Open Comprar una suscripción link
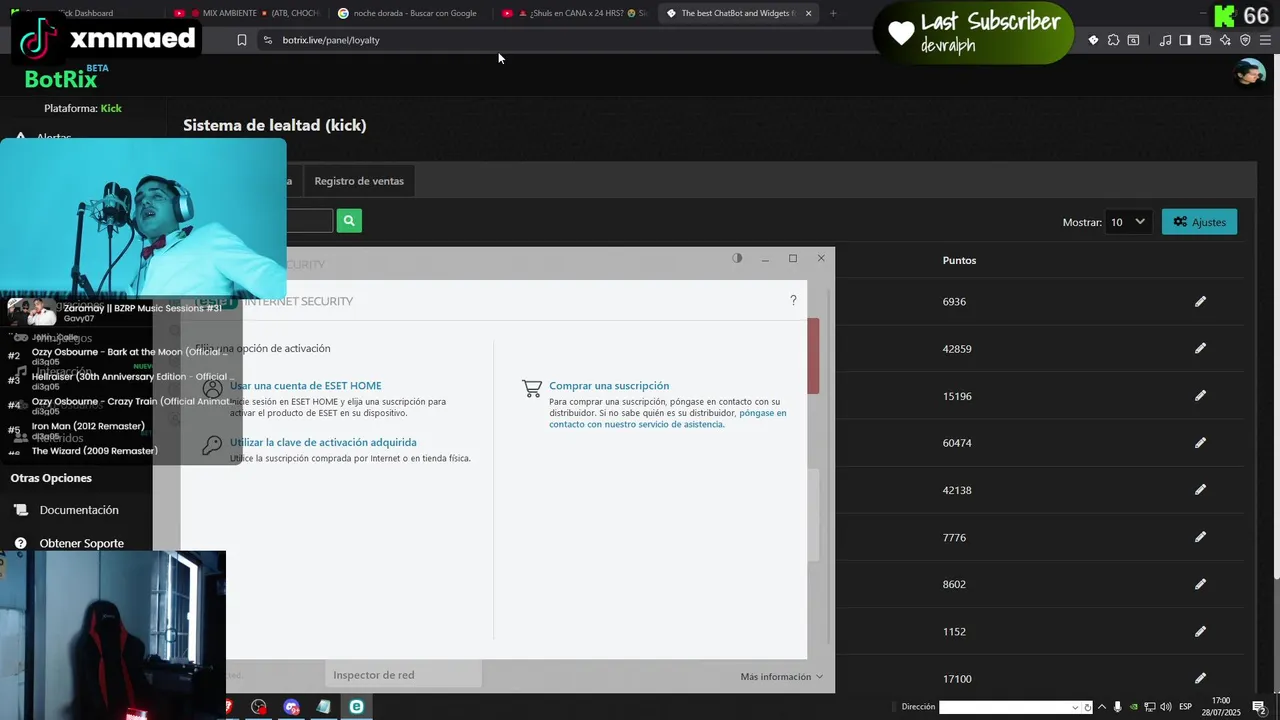The image size is (1280, 720). point(609,386)
